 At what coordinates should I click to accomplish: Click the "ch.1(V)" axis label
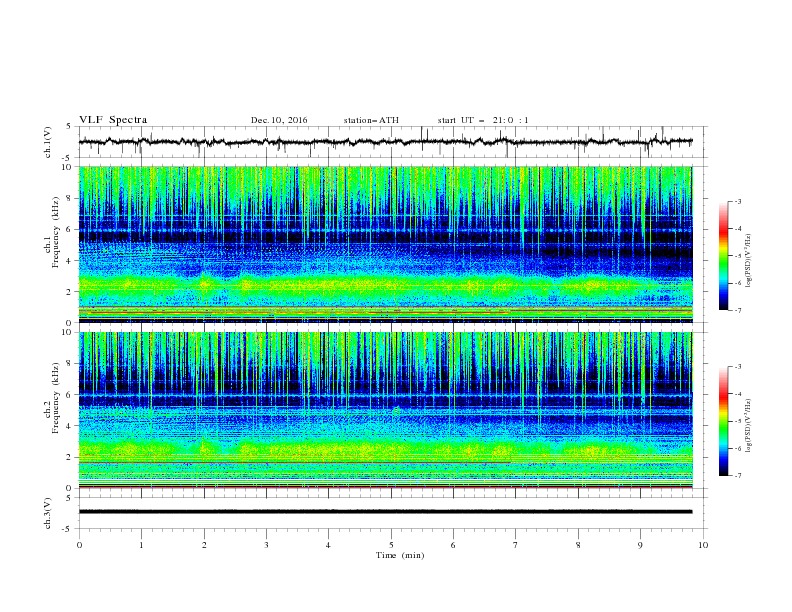pos(48,142)
